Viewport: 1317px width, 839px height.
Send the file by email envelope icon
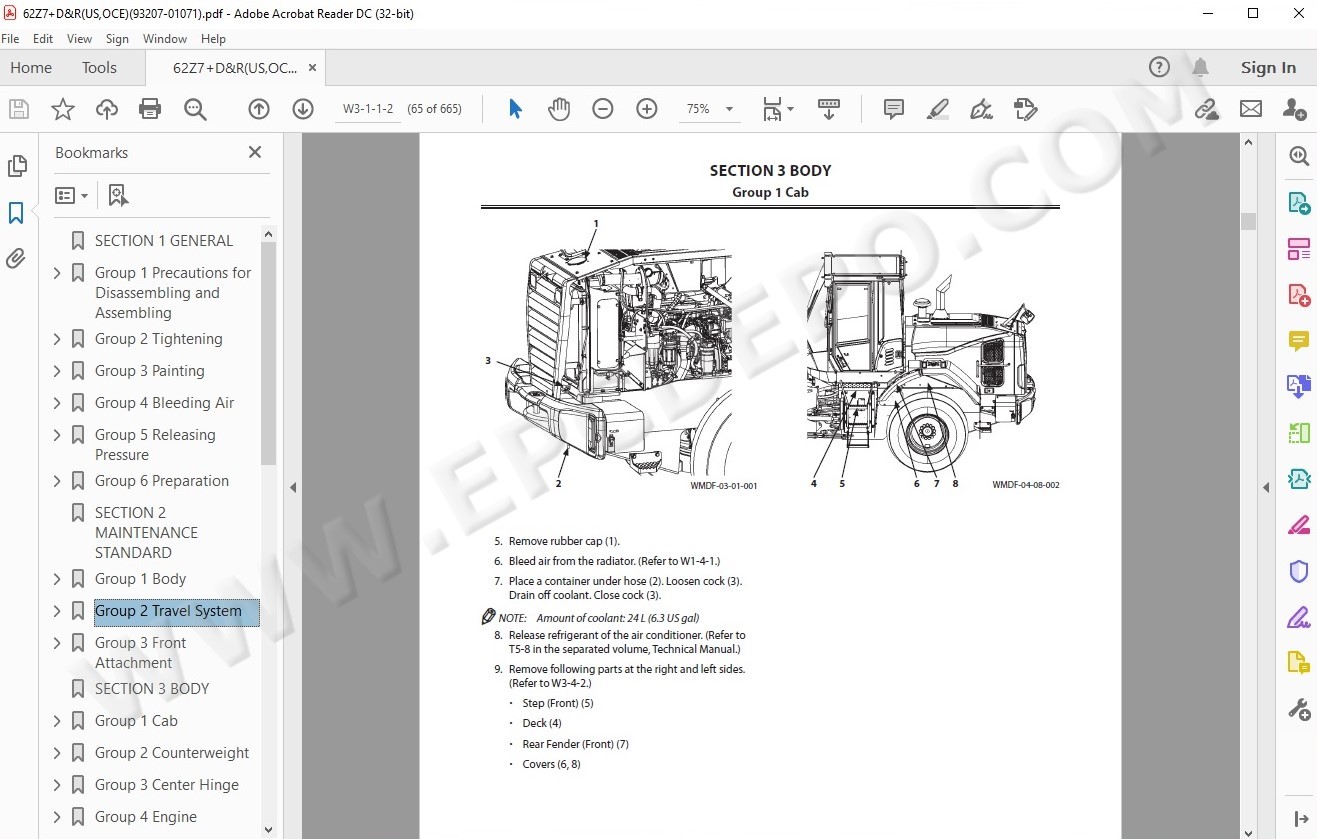1251,109
